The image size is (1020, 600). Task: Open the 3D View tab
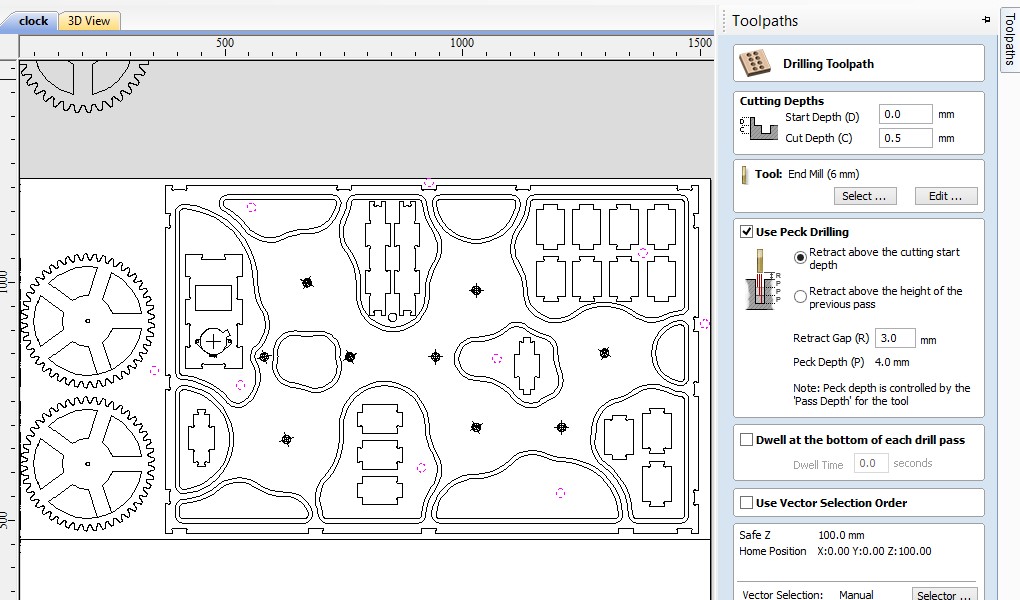click(x=89, y=21)
